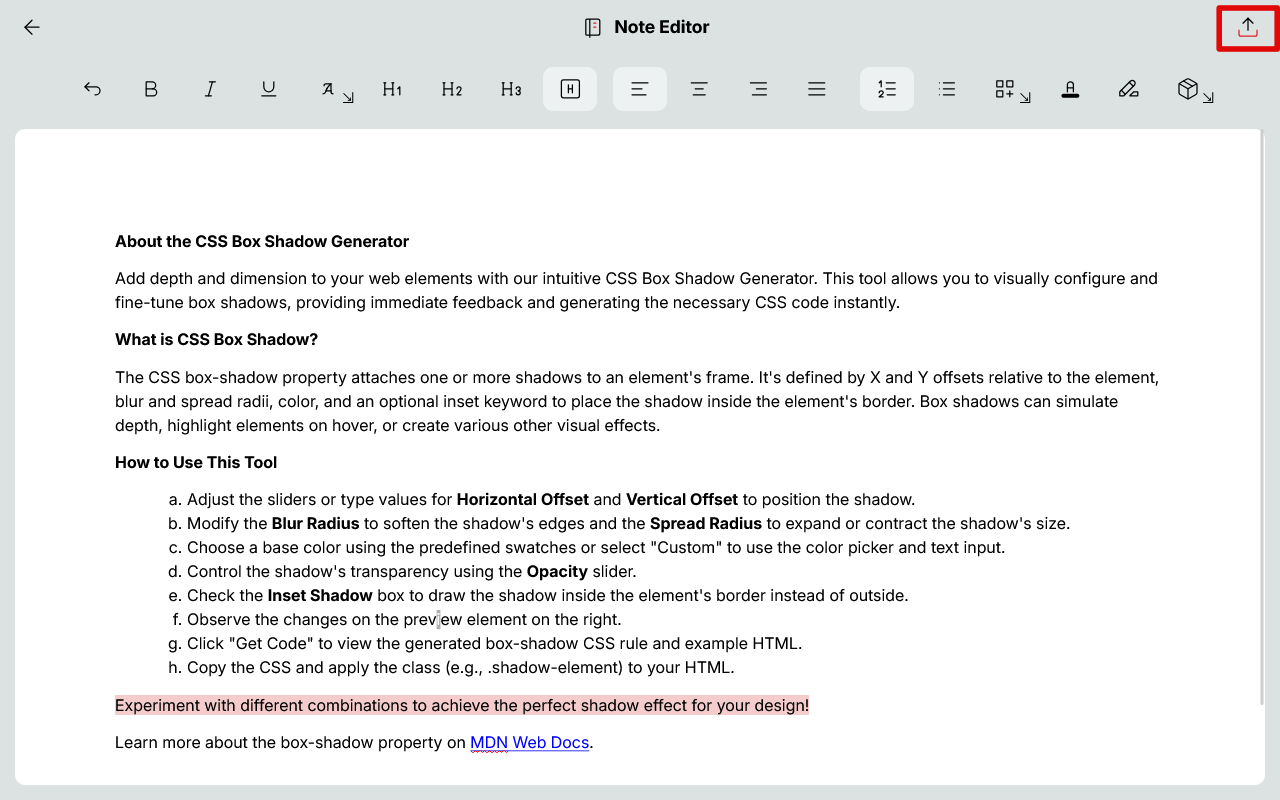
Task: Justify the paragraph text
Action: (x=817, y=89)
